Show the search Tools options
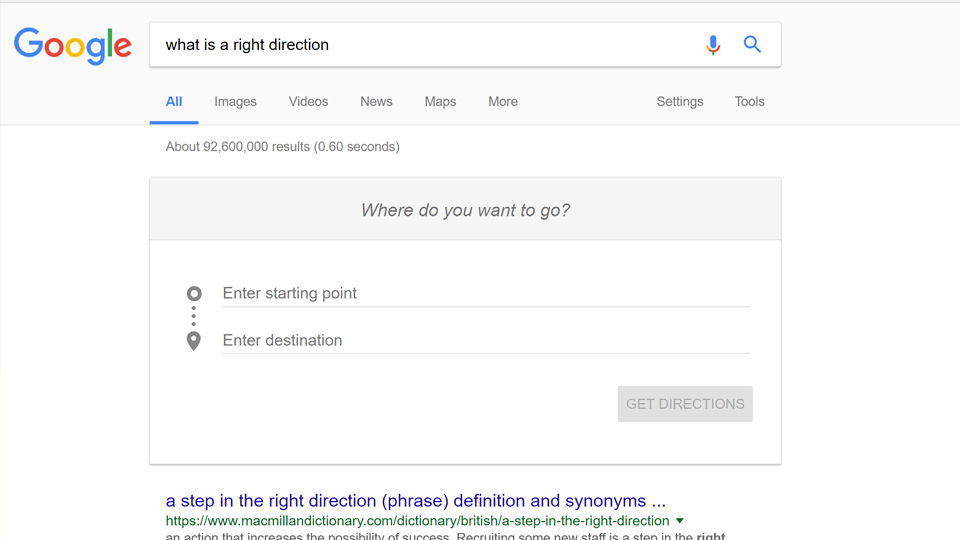The width and height of the screenshot is (960, 540). point(749,102)
